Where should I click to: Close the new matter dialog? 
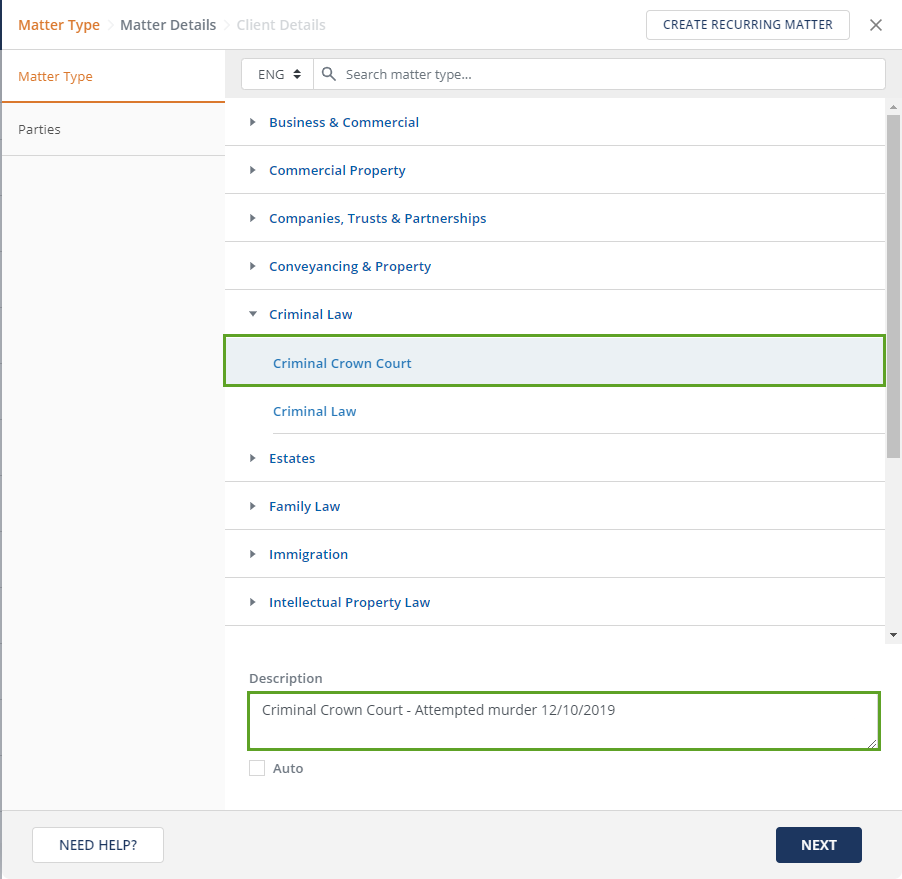[876, 25]
